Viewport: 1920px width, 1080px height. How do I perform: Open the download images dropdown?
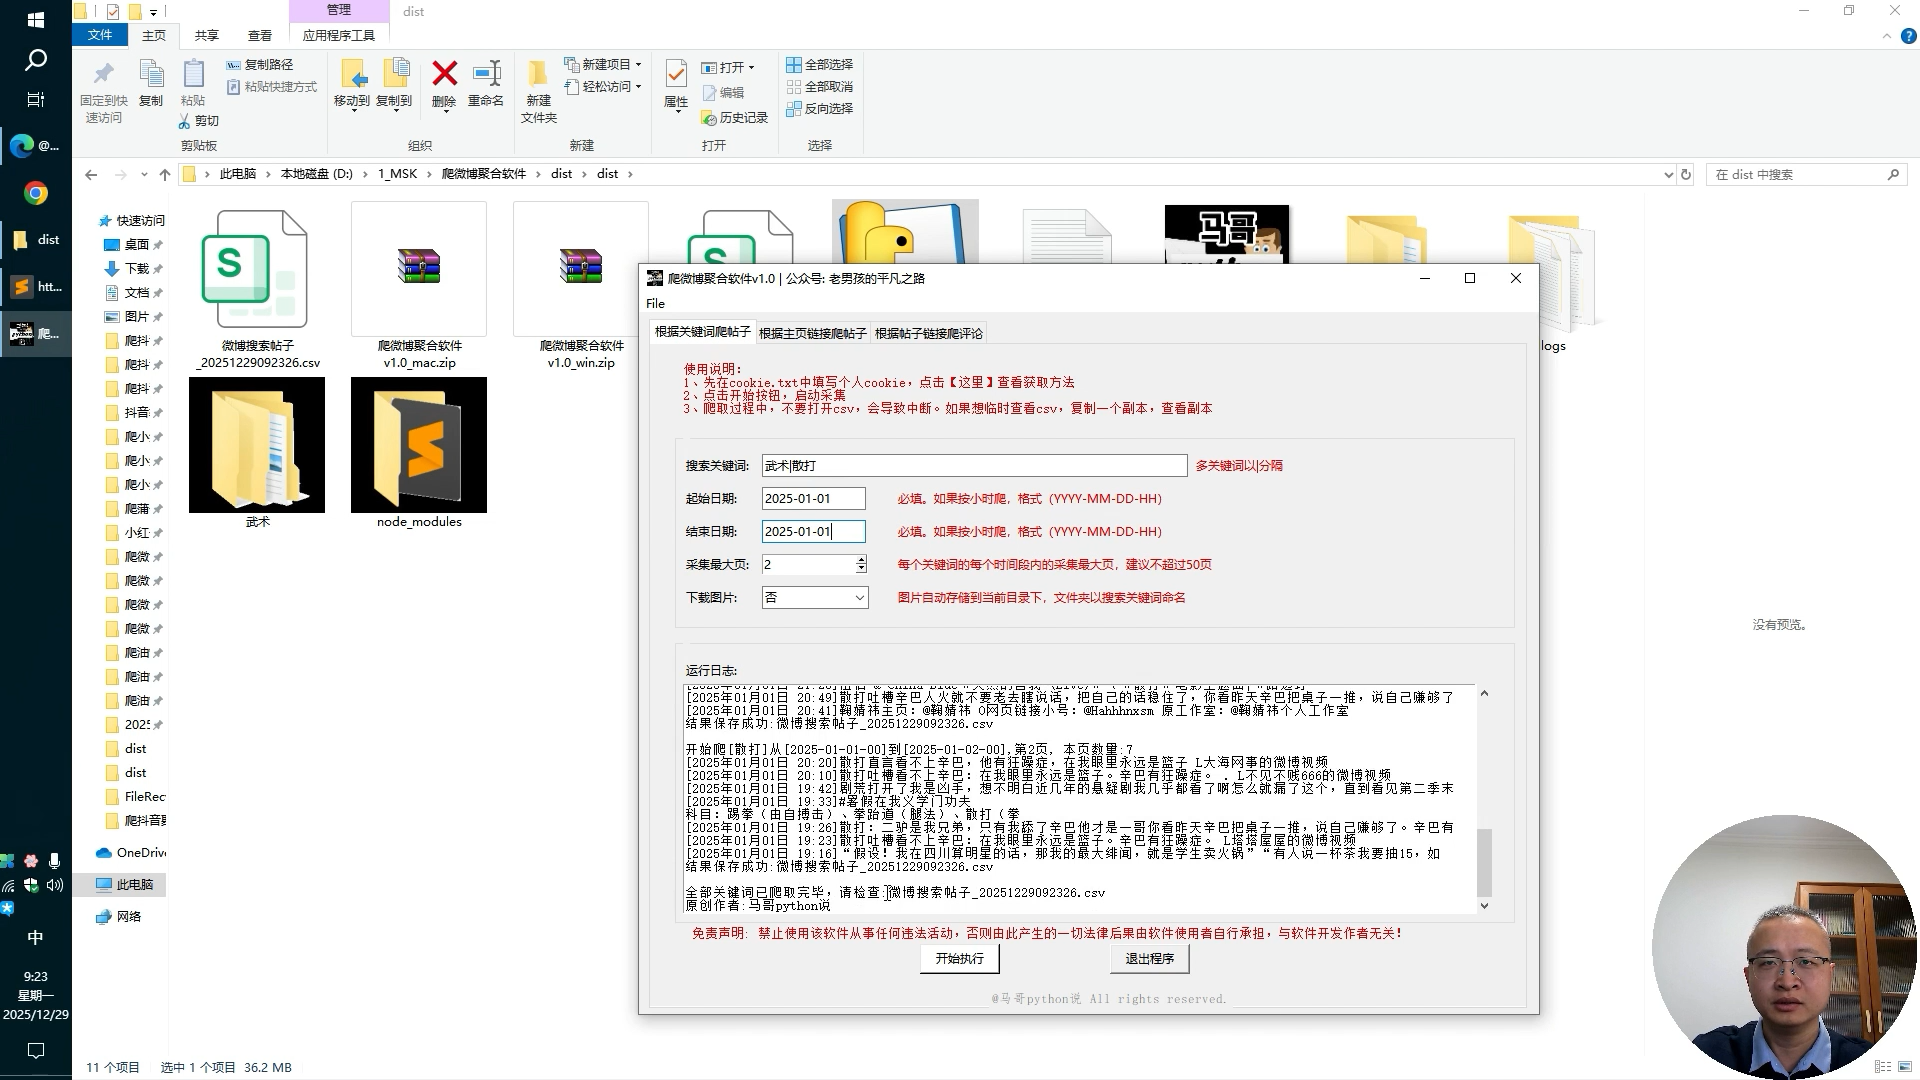click(x=858, y=598)
